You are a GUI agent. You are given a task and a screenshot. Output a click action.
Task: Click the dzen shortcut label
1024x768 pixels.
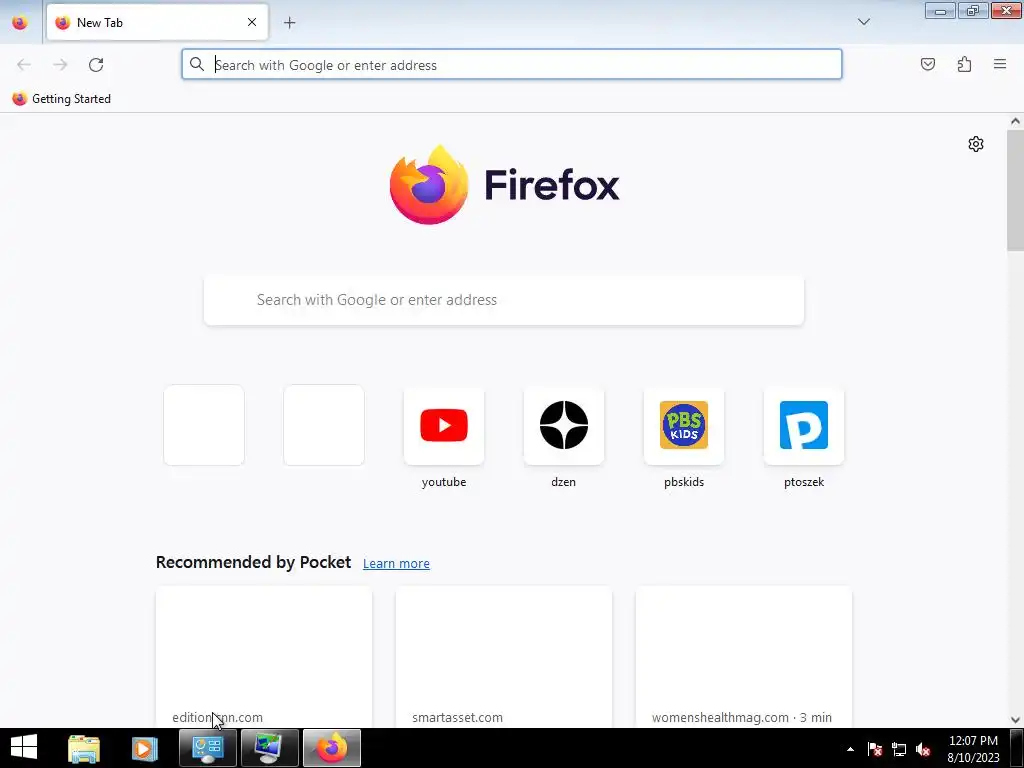pyautogui.click(x=564, y=482)
